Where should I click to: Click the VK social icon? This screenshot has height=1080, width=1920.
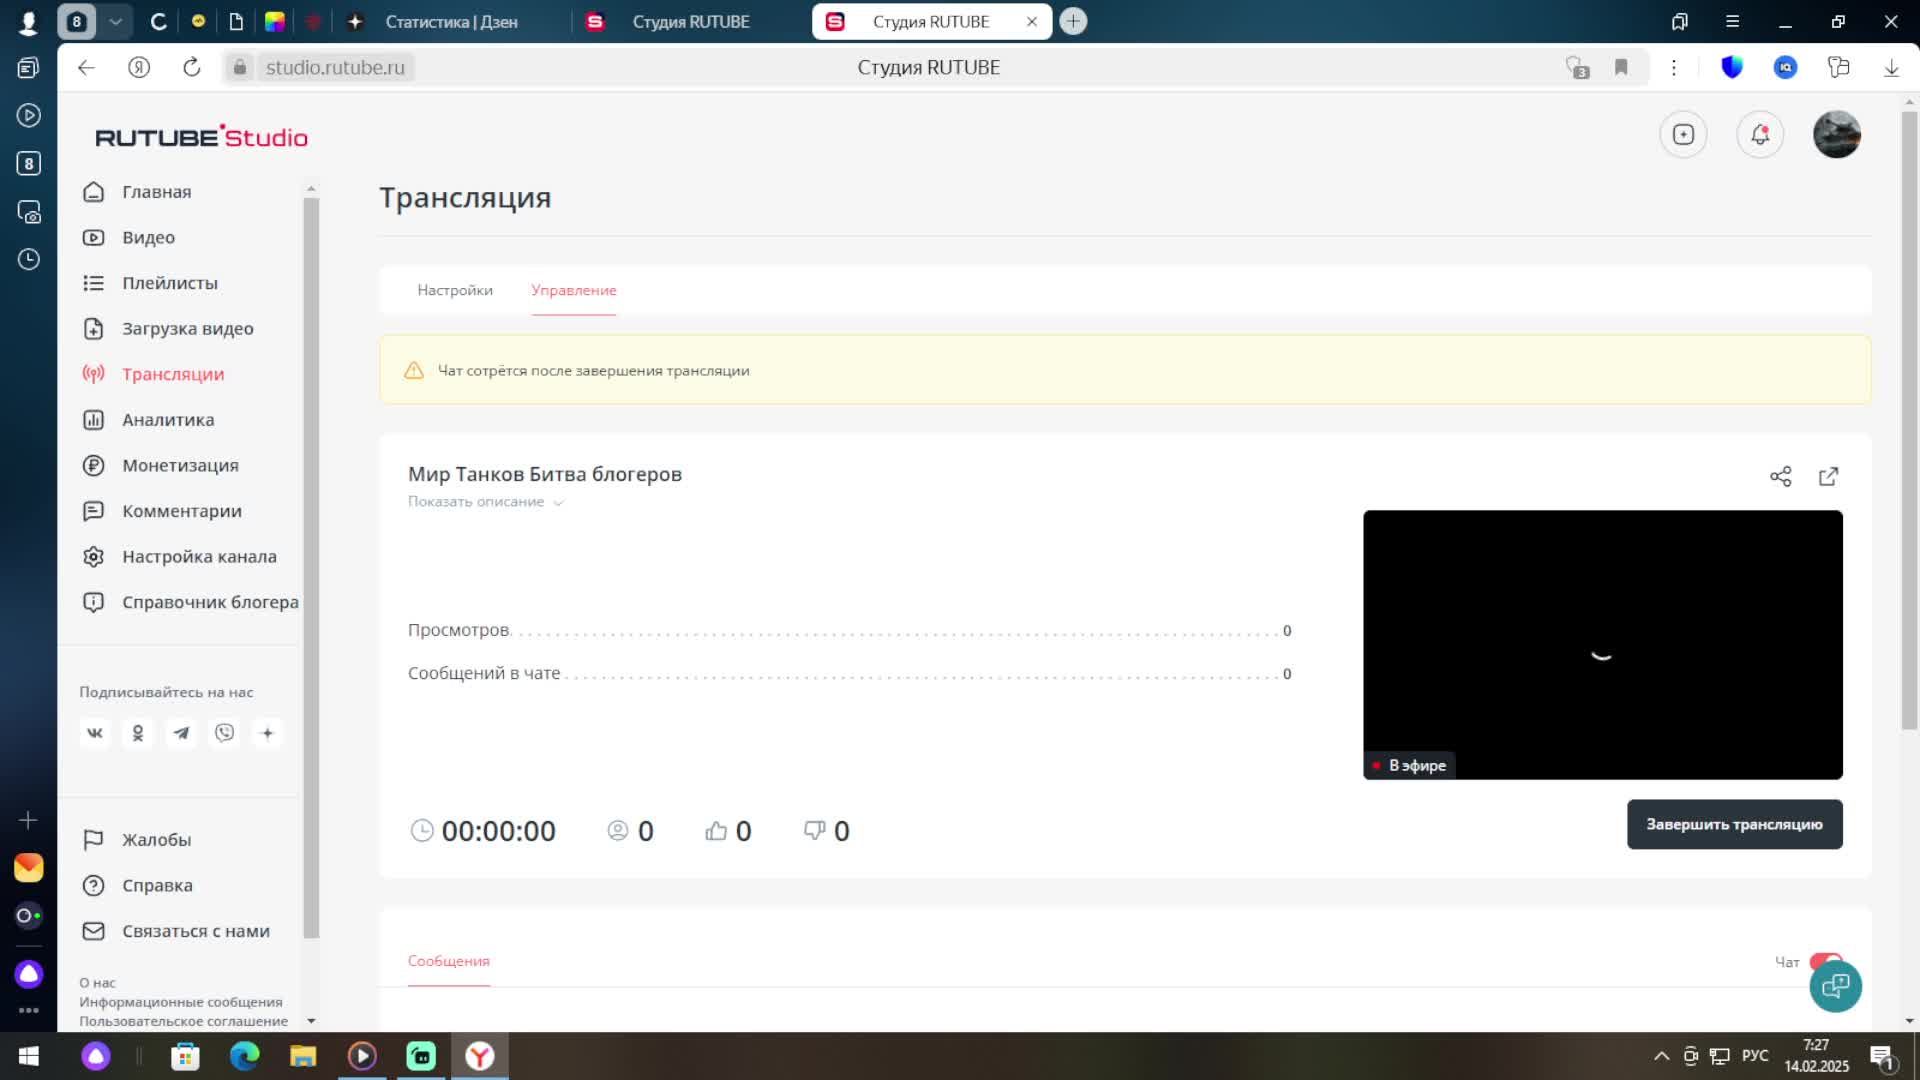[95, 733]
